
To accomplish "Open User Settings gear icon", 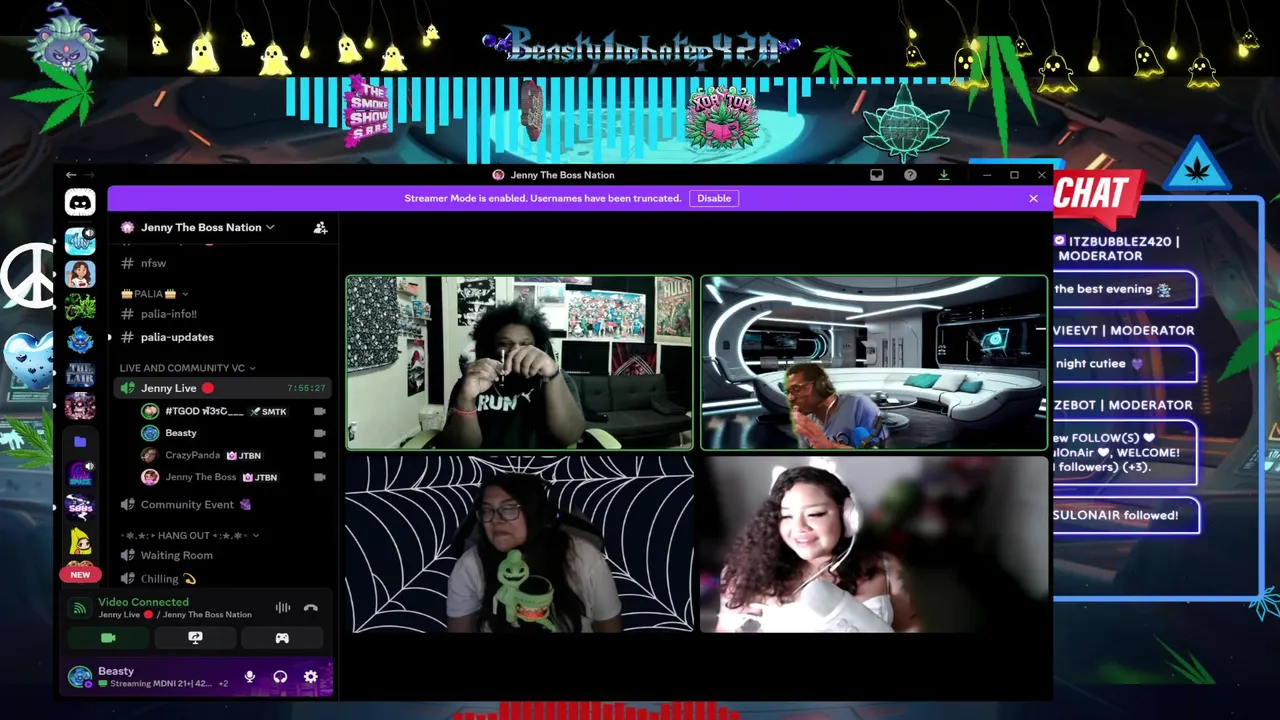I will [x=311, y=677].
